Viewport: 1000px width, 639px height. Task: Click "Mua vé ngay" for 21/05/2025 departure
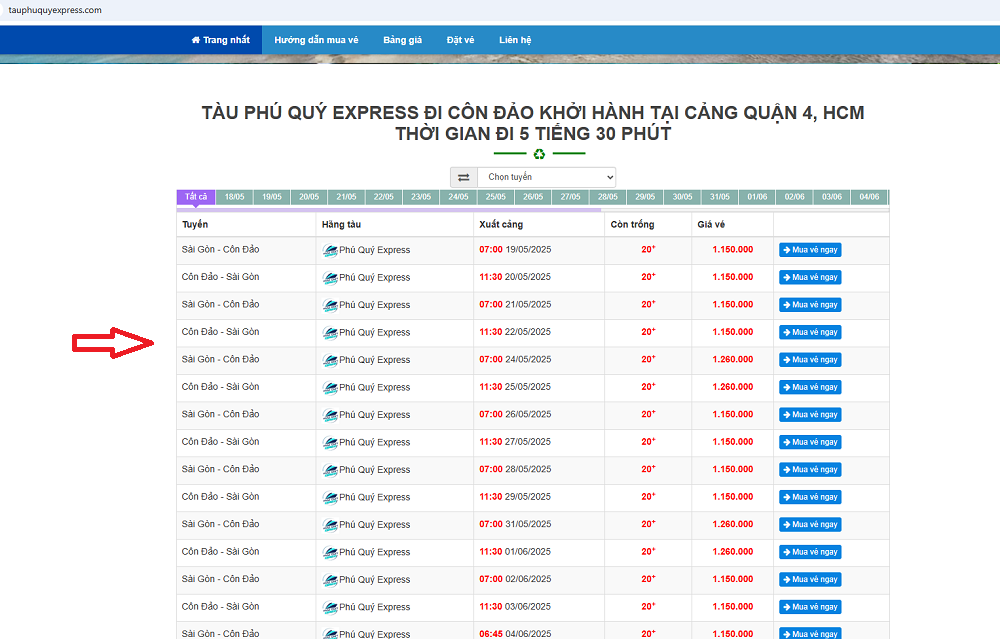810,305
